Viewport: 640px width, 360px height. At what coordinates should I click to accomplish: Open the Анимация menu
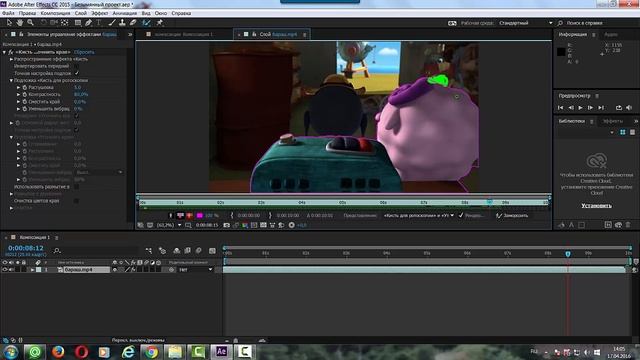click(x=125, y=13)
